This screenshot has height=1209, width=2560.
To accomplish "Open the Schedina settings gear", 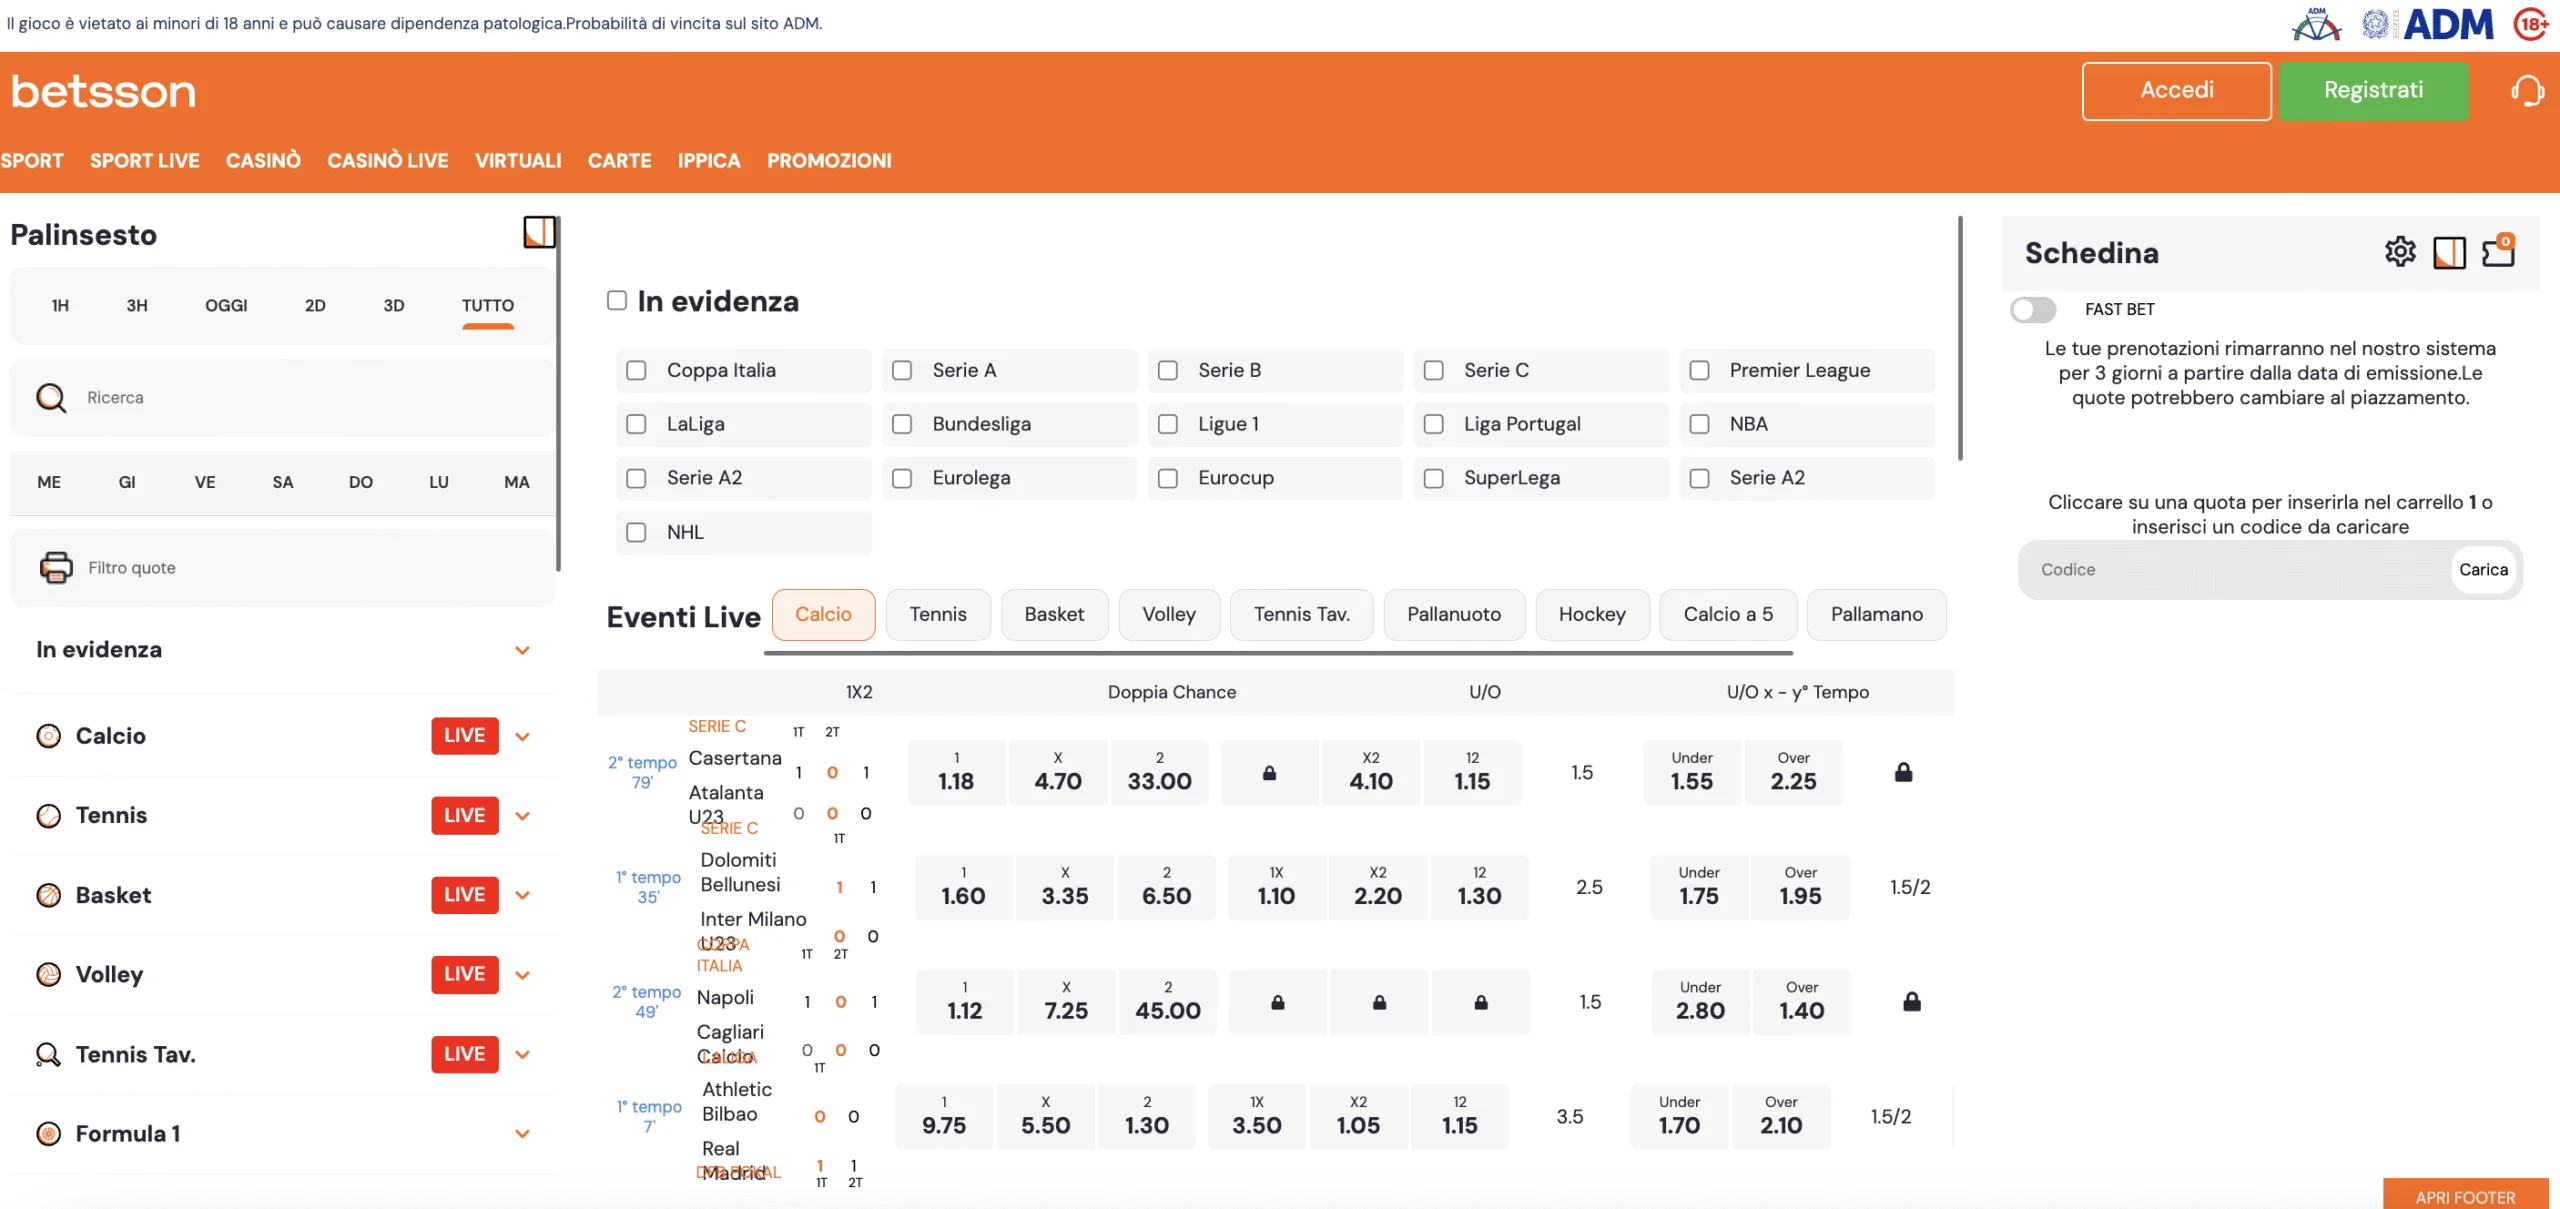I will coord(2399,252).
